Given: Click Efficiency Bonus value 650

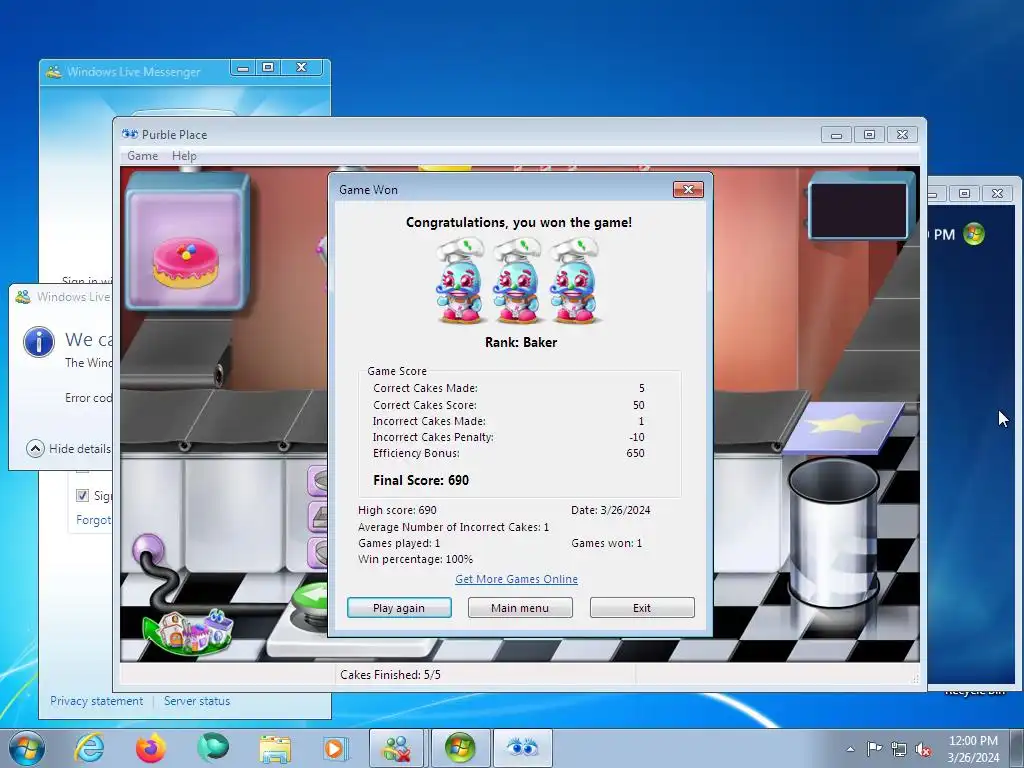Looking at the screenshot, I should [x=635, y=453].
